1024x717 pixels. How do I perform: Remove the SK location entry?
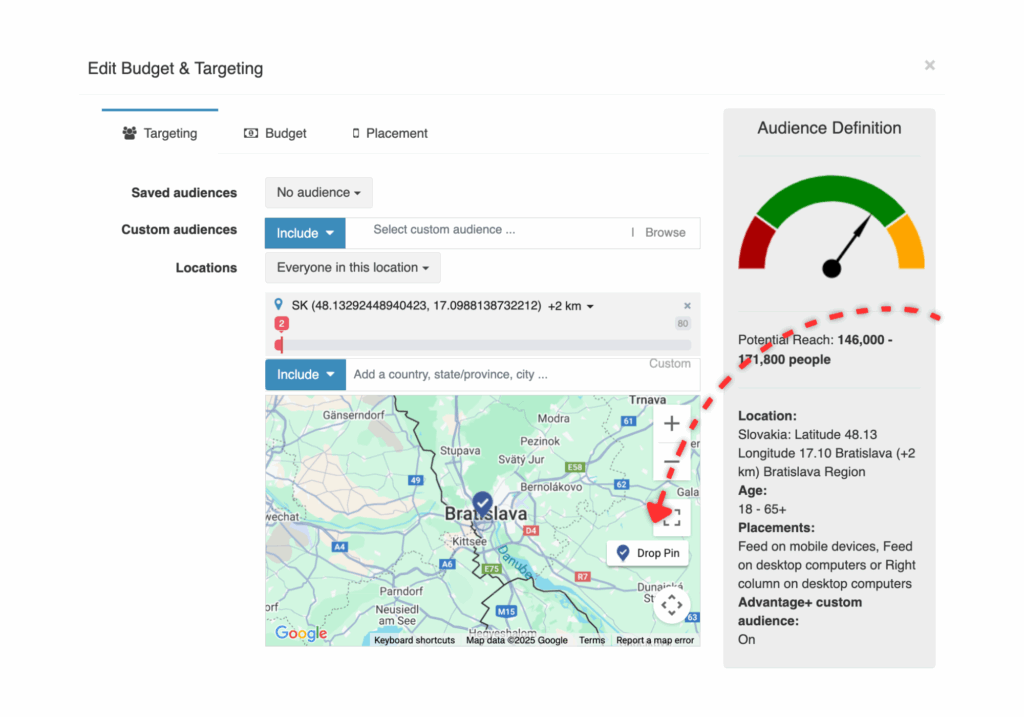click(x=687, y=306)
